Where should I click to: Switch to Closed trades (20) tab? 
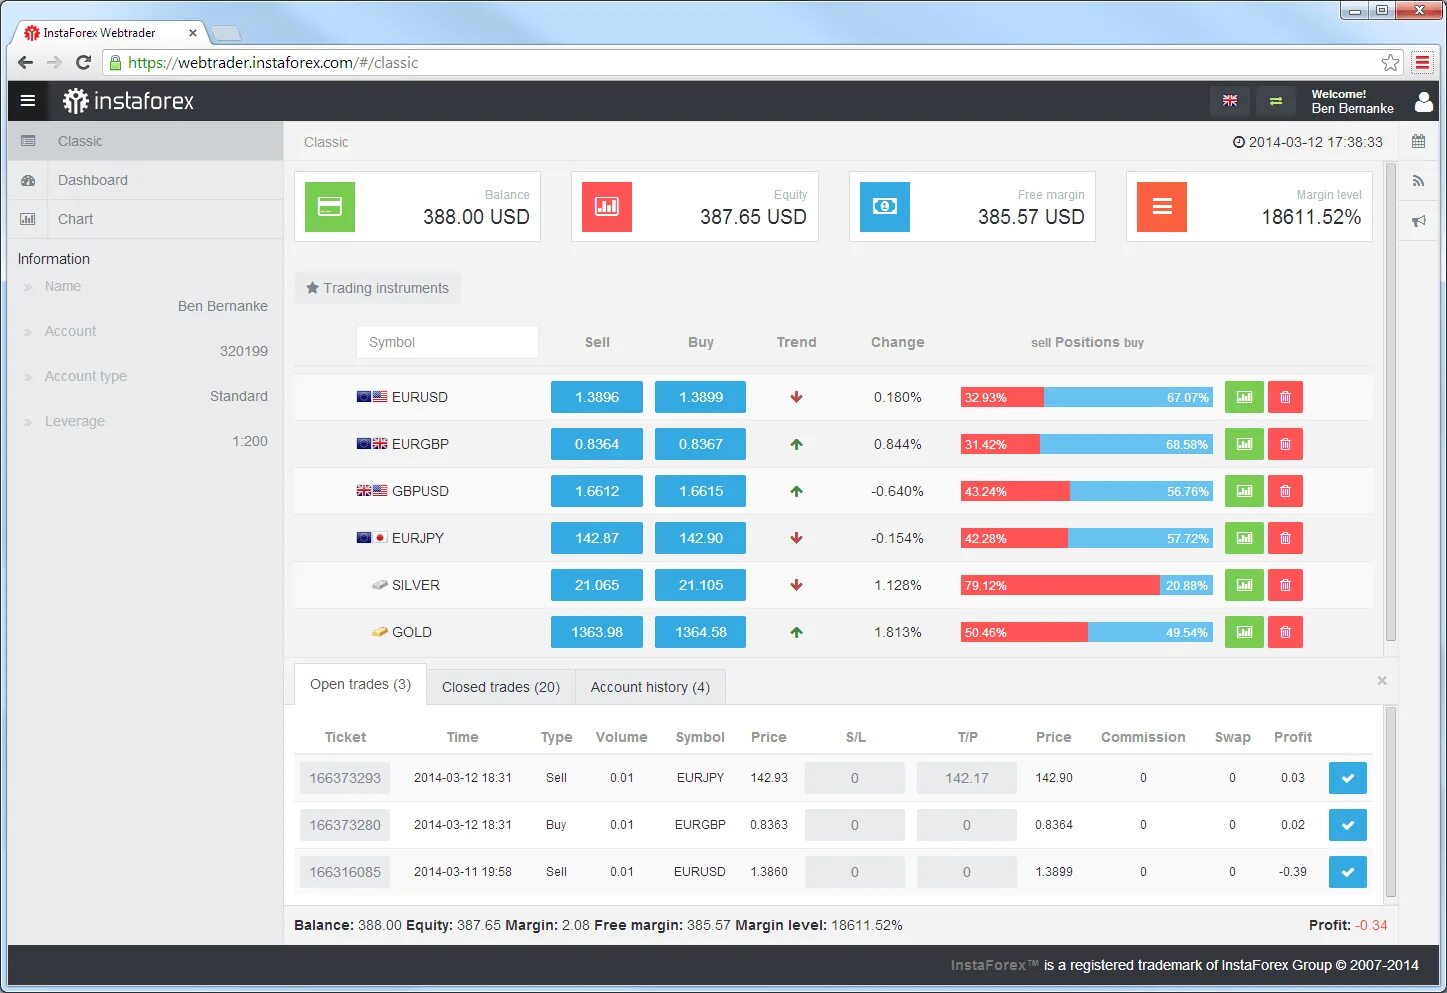[501, 687]
